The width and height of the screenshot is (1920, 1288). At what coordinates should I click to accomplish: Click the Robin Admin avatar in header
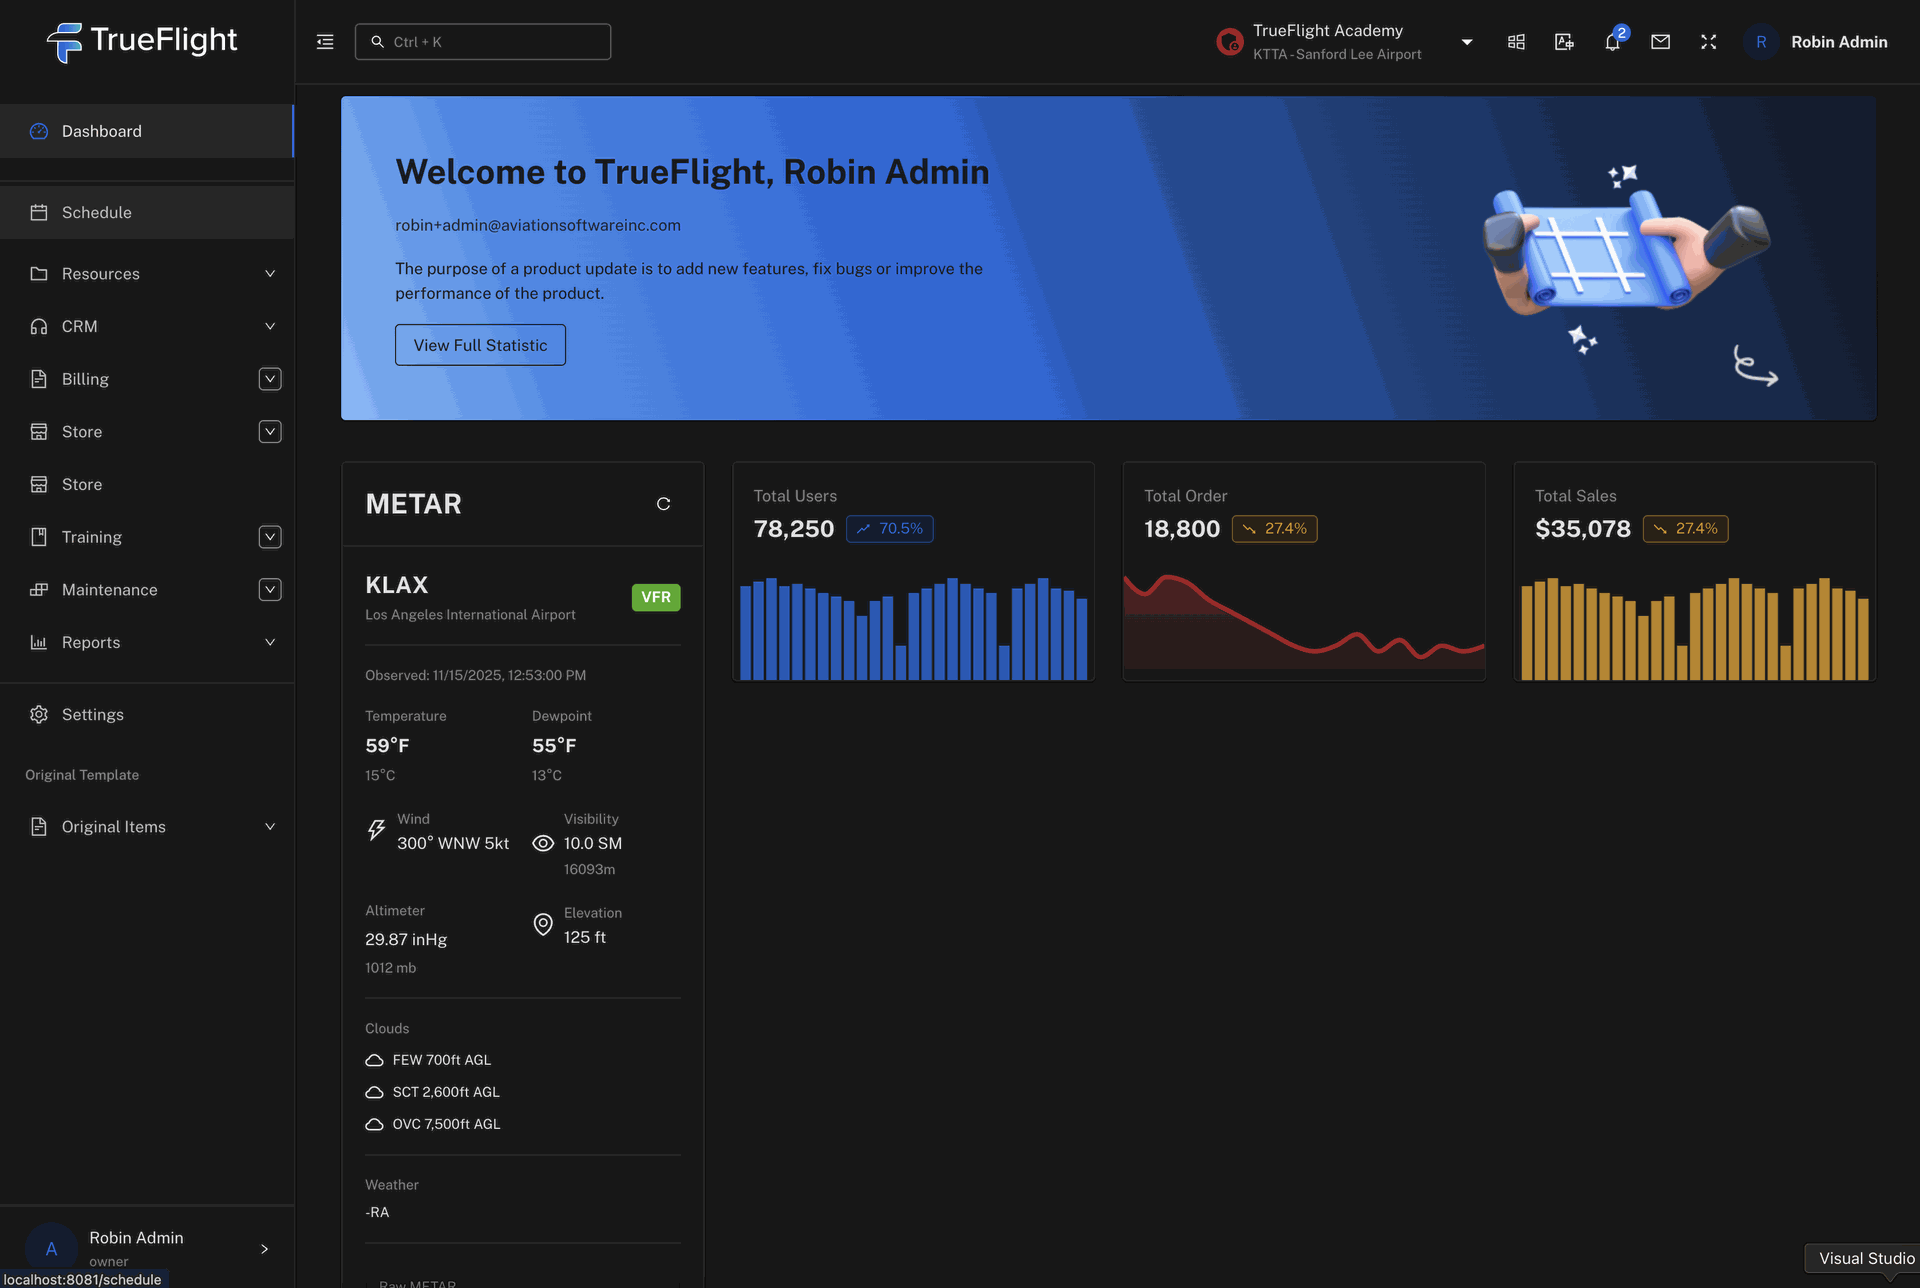(x=1761, y=42)
